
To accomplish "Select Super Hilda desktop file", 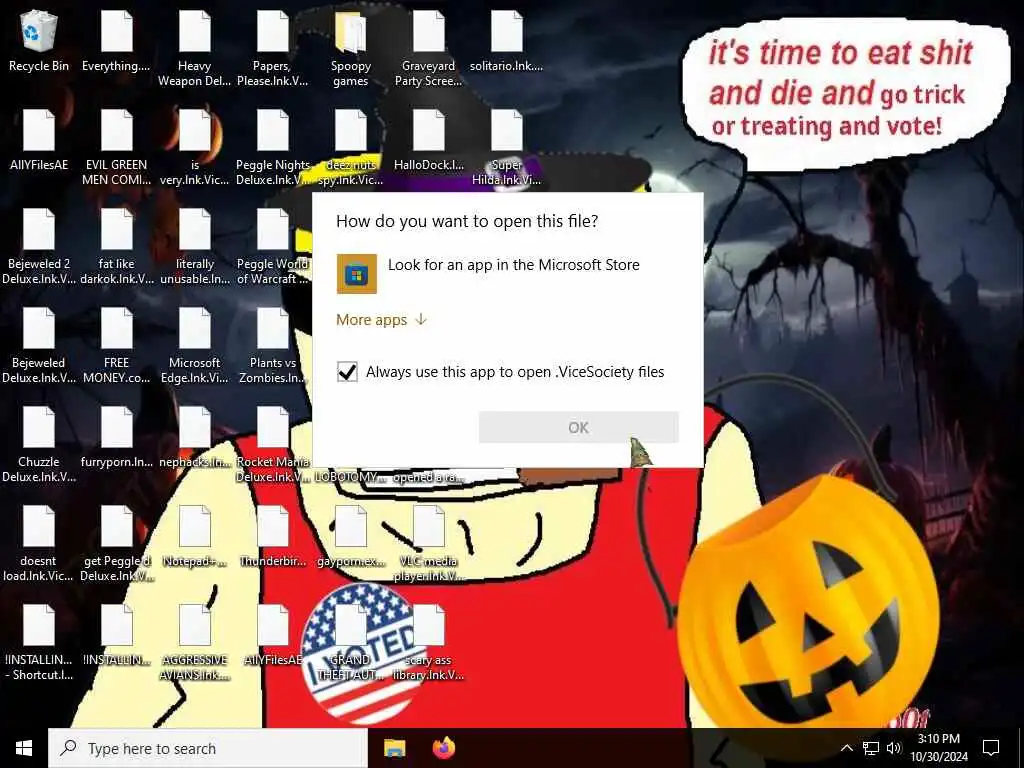I will pyautogui.click(x=507, y=148).
